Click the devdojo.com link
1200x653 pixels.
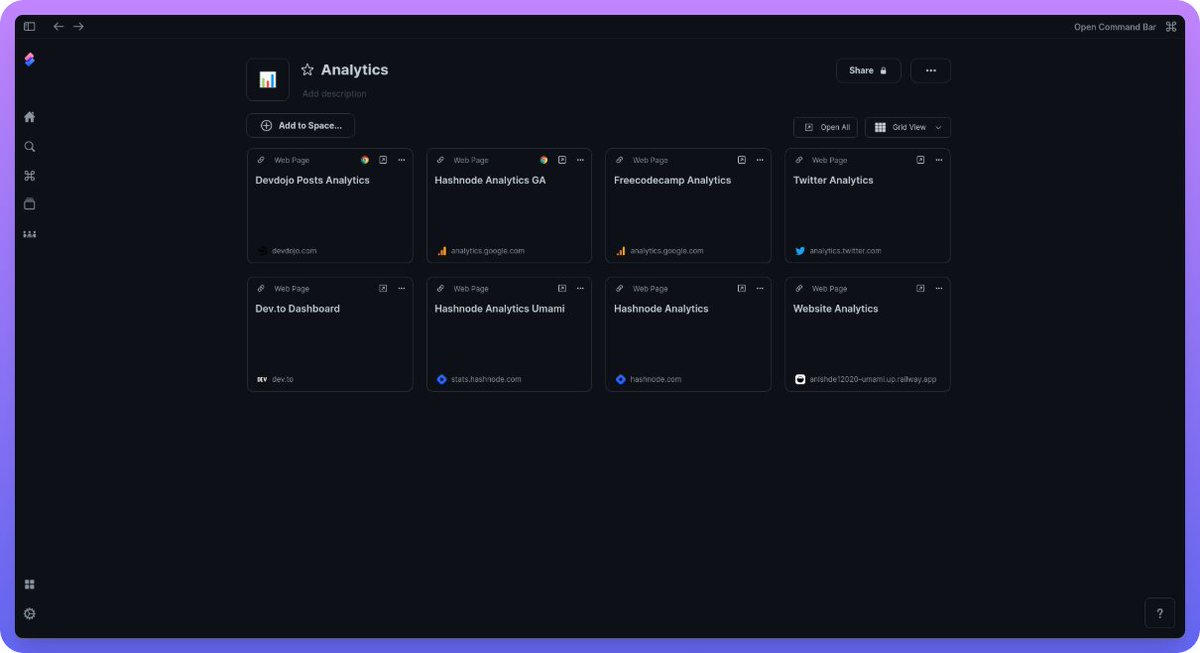294,251
